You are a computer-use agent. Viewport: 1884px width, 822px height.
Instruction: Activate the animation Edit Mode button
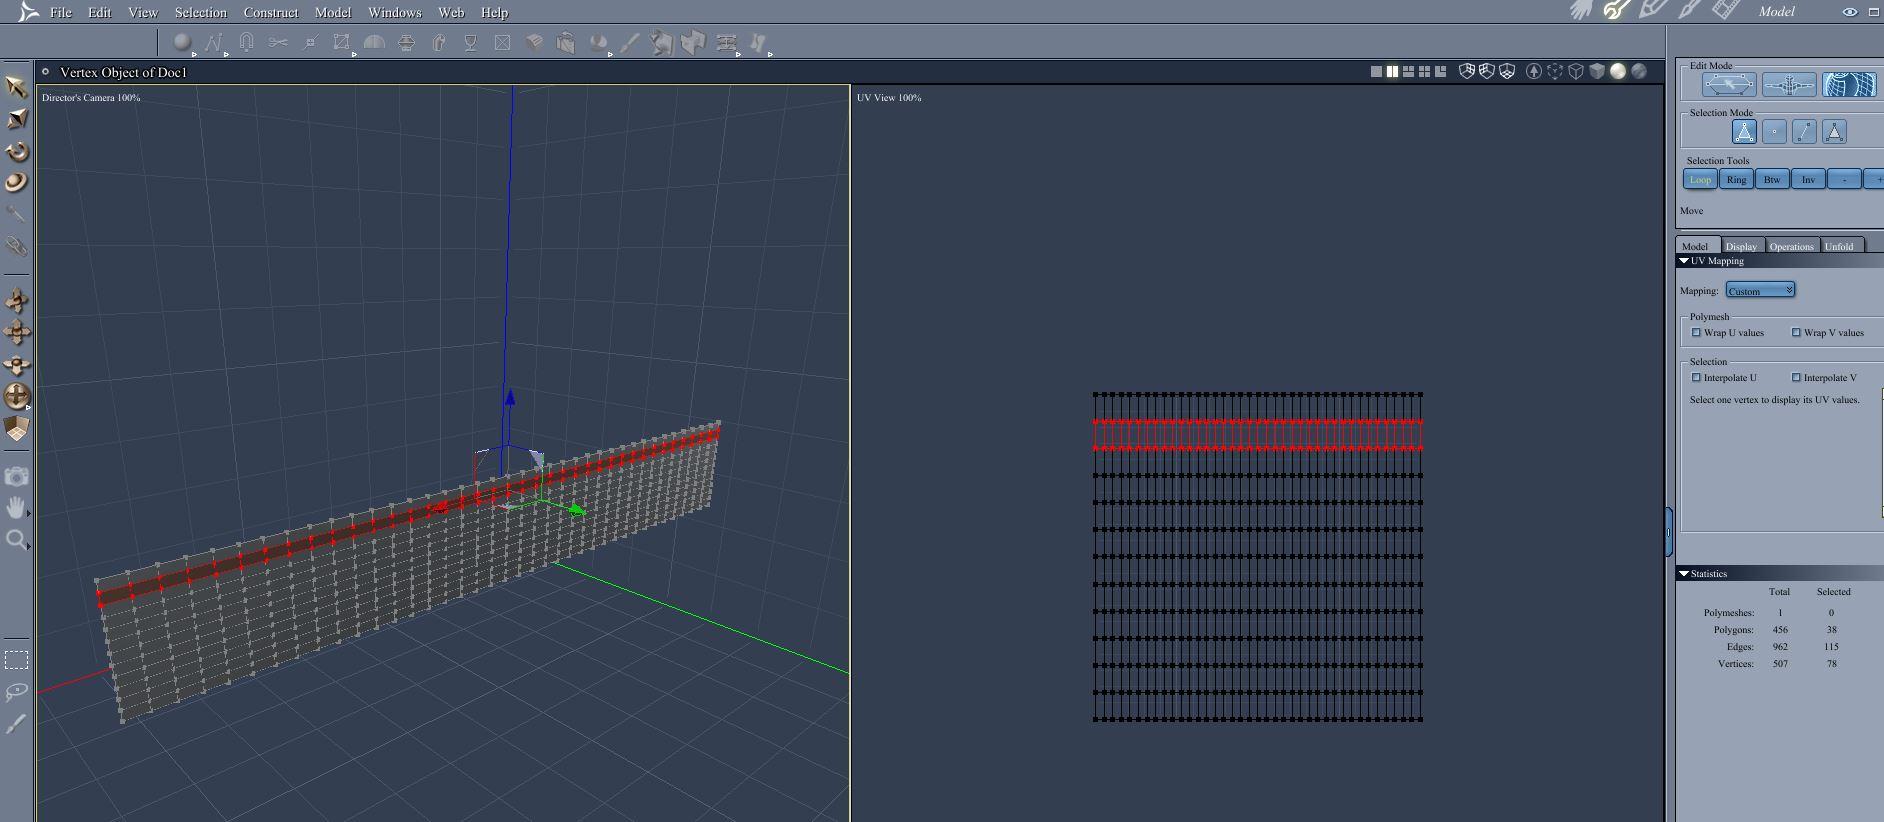tap(1789, 85)
